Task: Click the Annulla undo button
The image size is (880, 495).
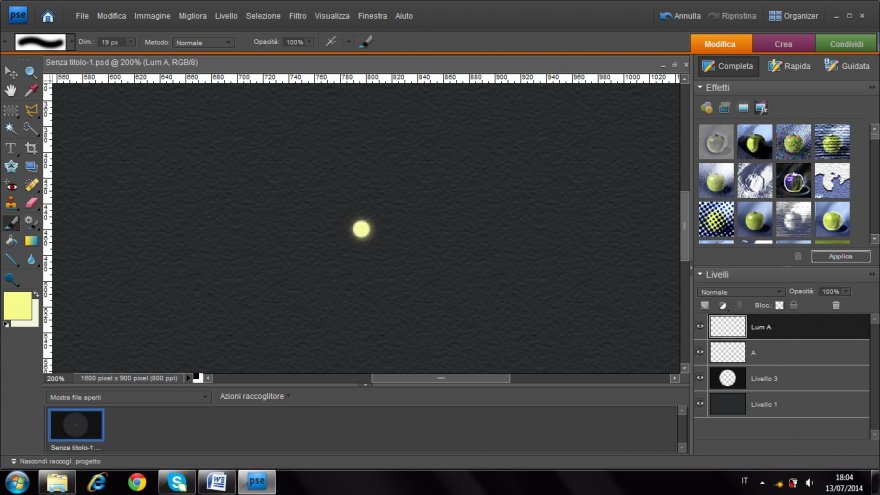Action: click(x=680, y=16)
